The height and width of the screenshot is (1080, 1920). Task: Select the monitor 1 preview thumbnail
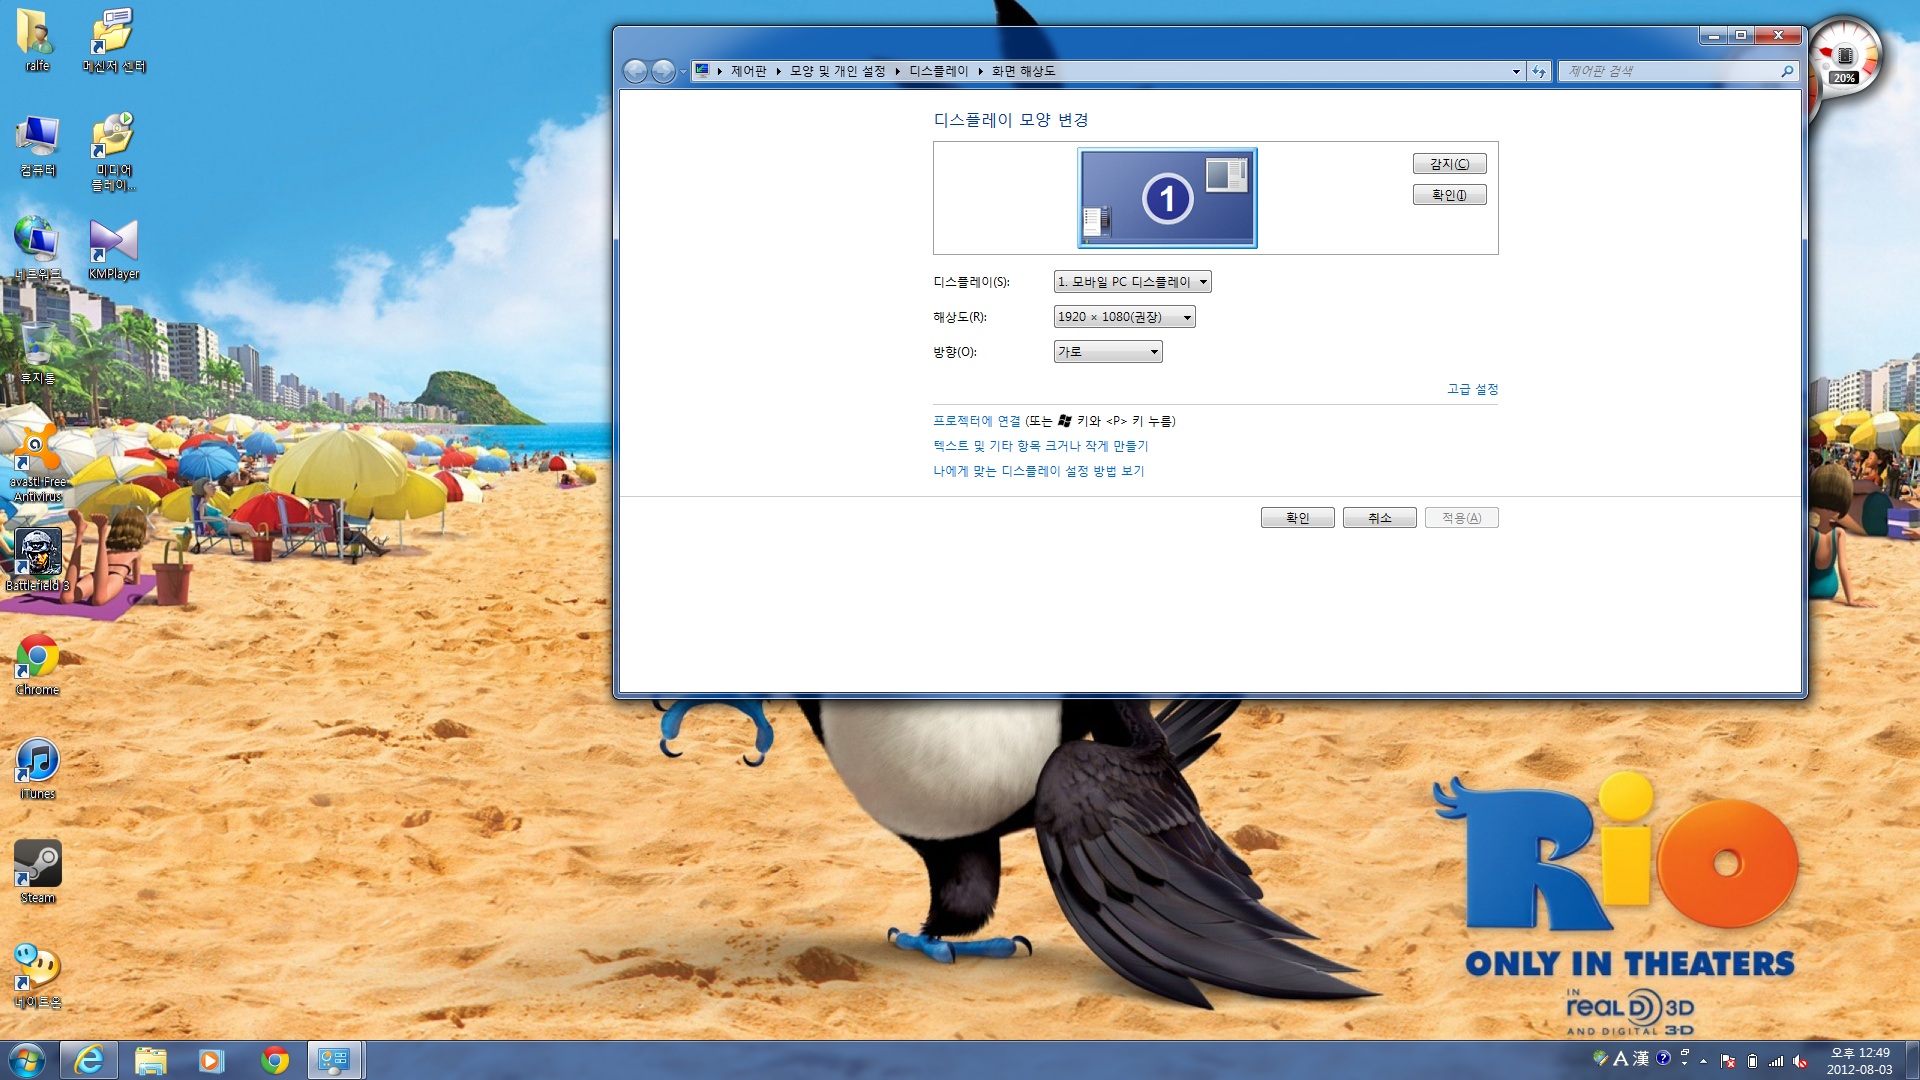tap(1167, 198)
